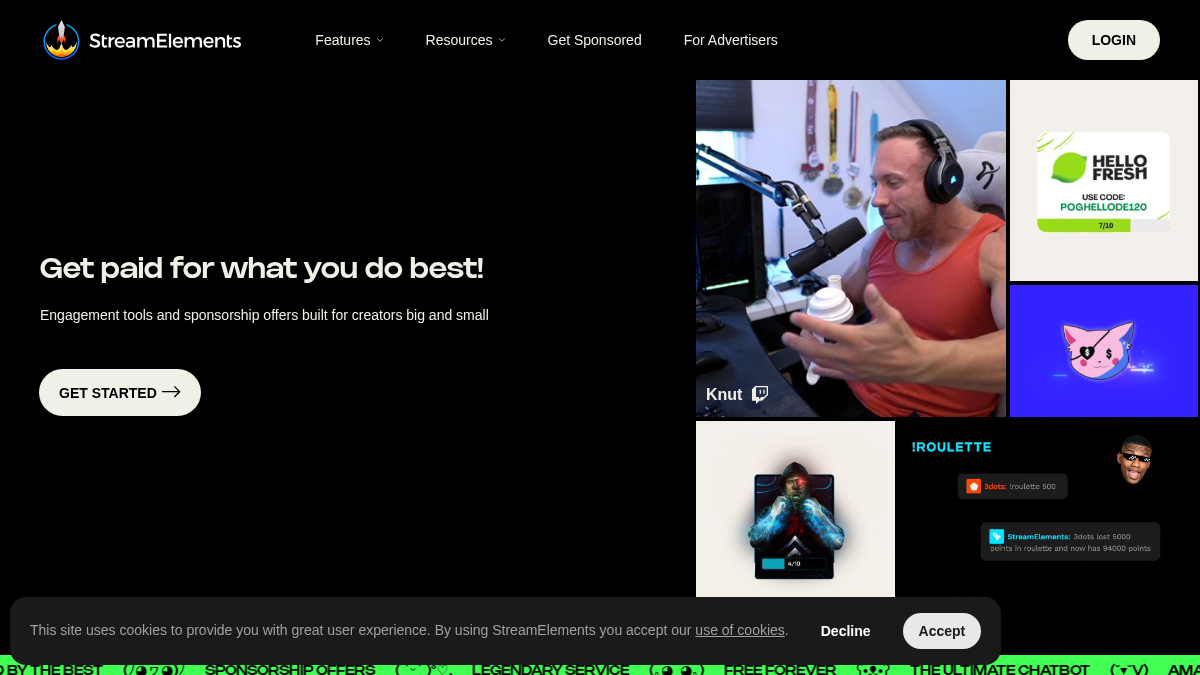Image resolution: width=1200 pixels, height=675 pixels.
Task: Click the Knut streamer name label
Action: (x=724, y=394)
